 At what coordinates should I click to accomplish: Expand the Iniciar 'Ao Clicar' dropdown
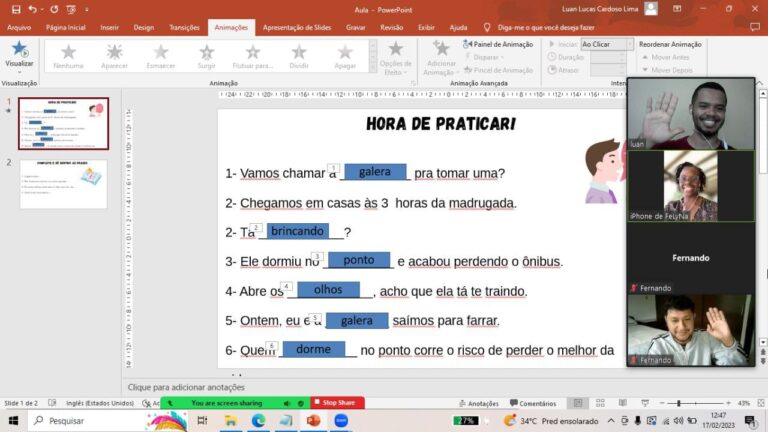point(628,44)
